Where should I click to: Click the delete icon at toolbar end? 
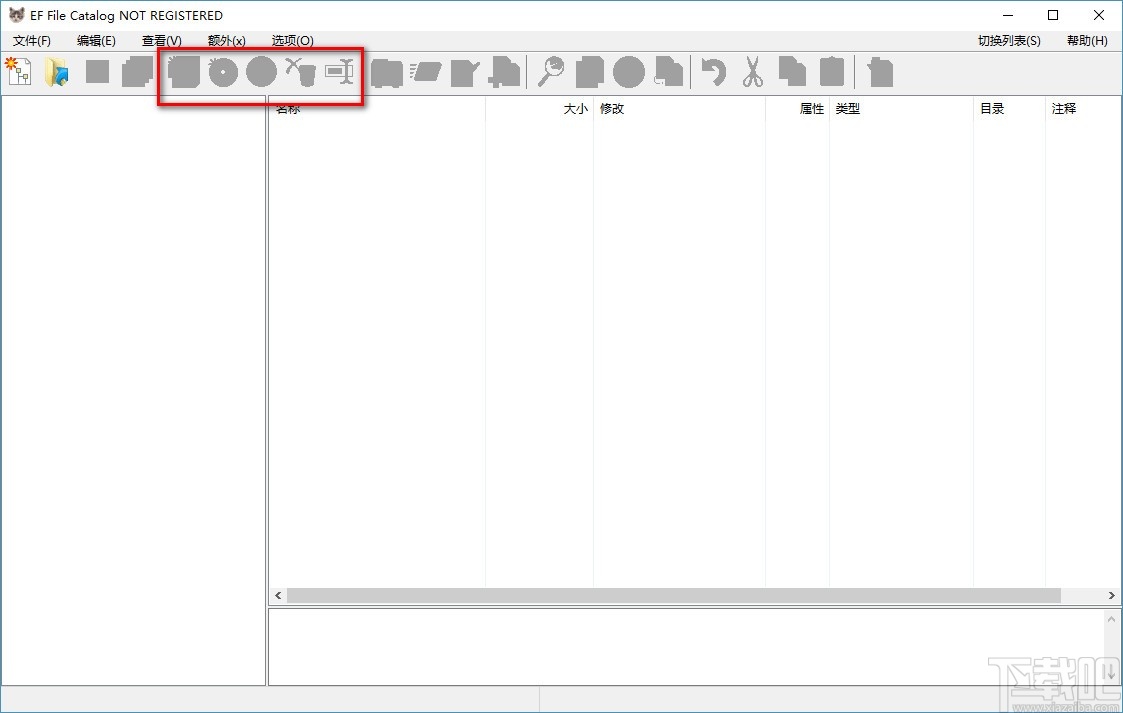[879, 71]
